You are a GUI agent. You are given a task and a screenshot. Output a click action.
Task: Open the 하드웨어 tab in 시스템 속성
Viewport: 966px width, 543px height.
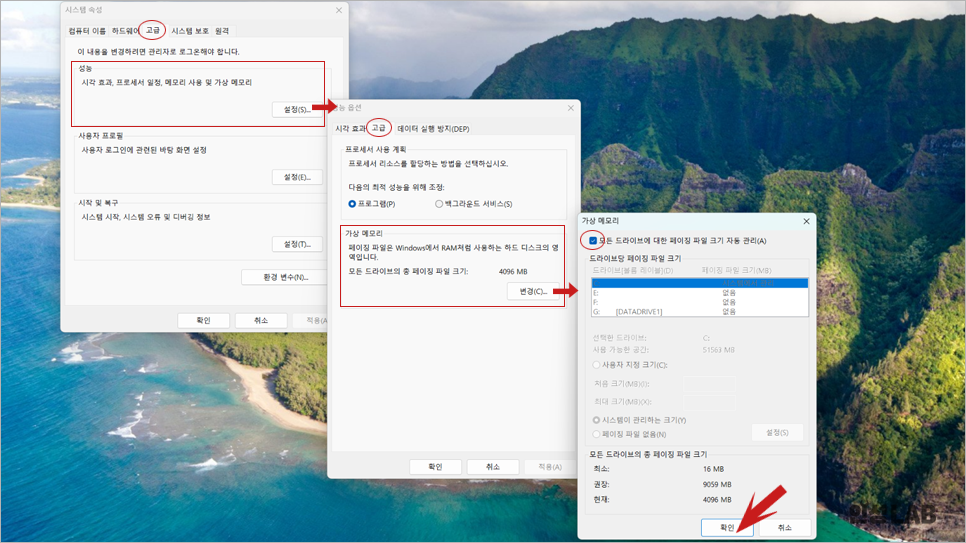tap(124, 31)
